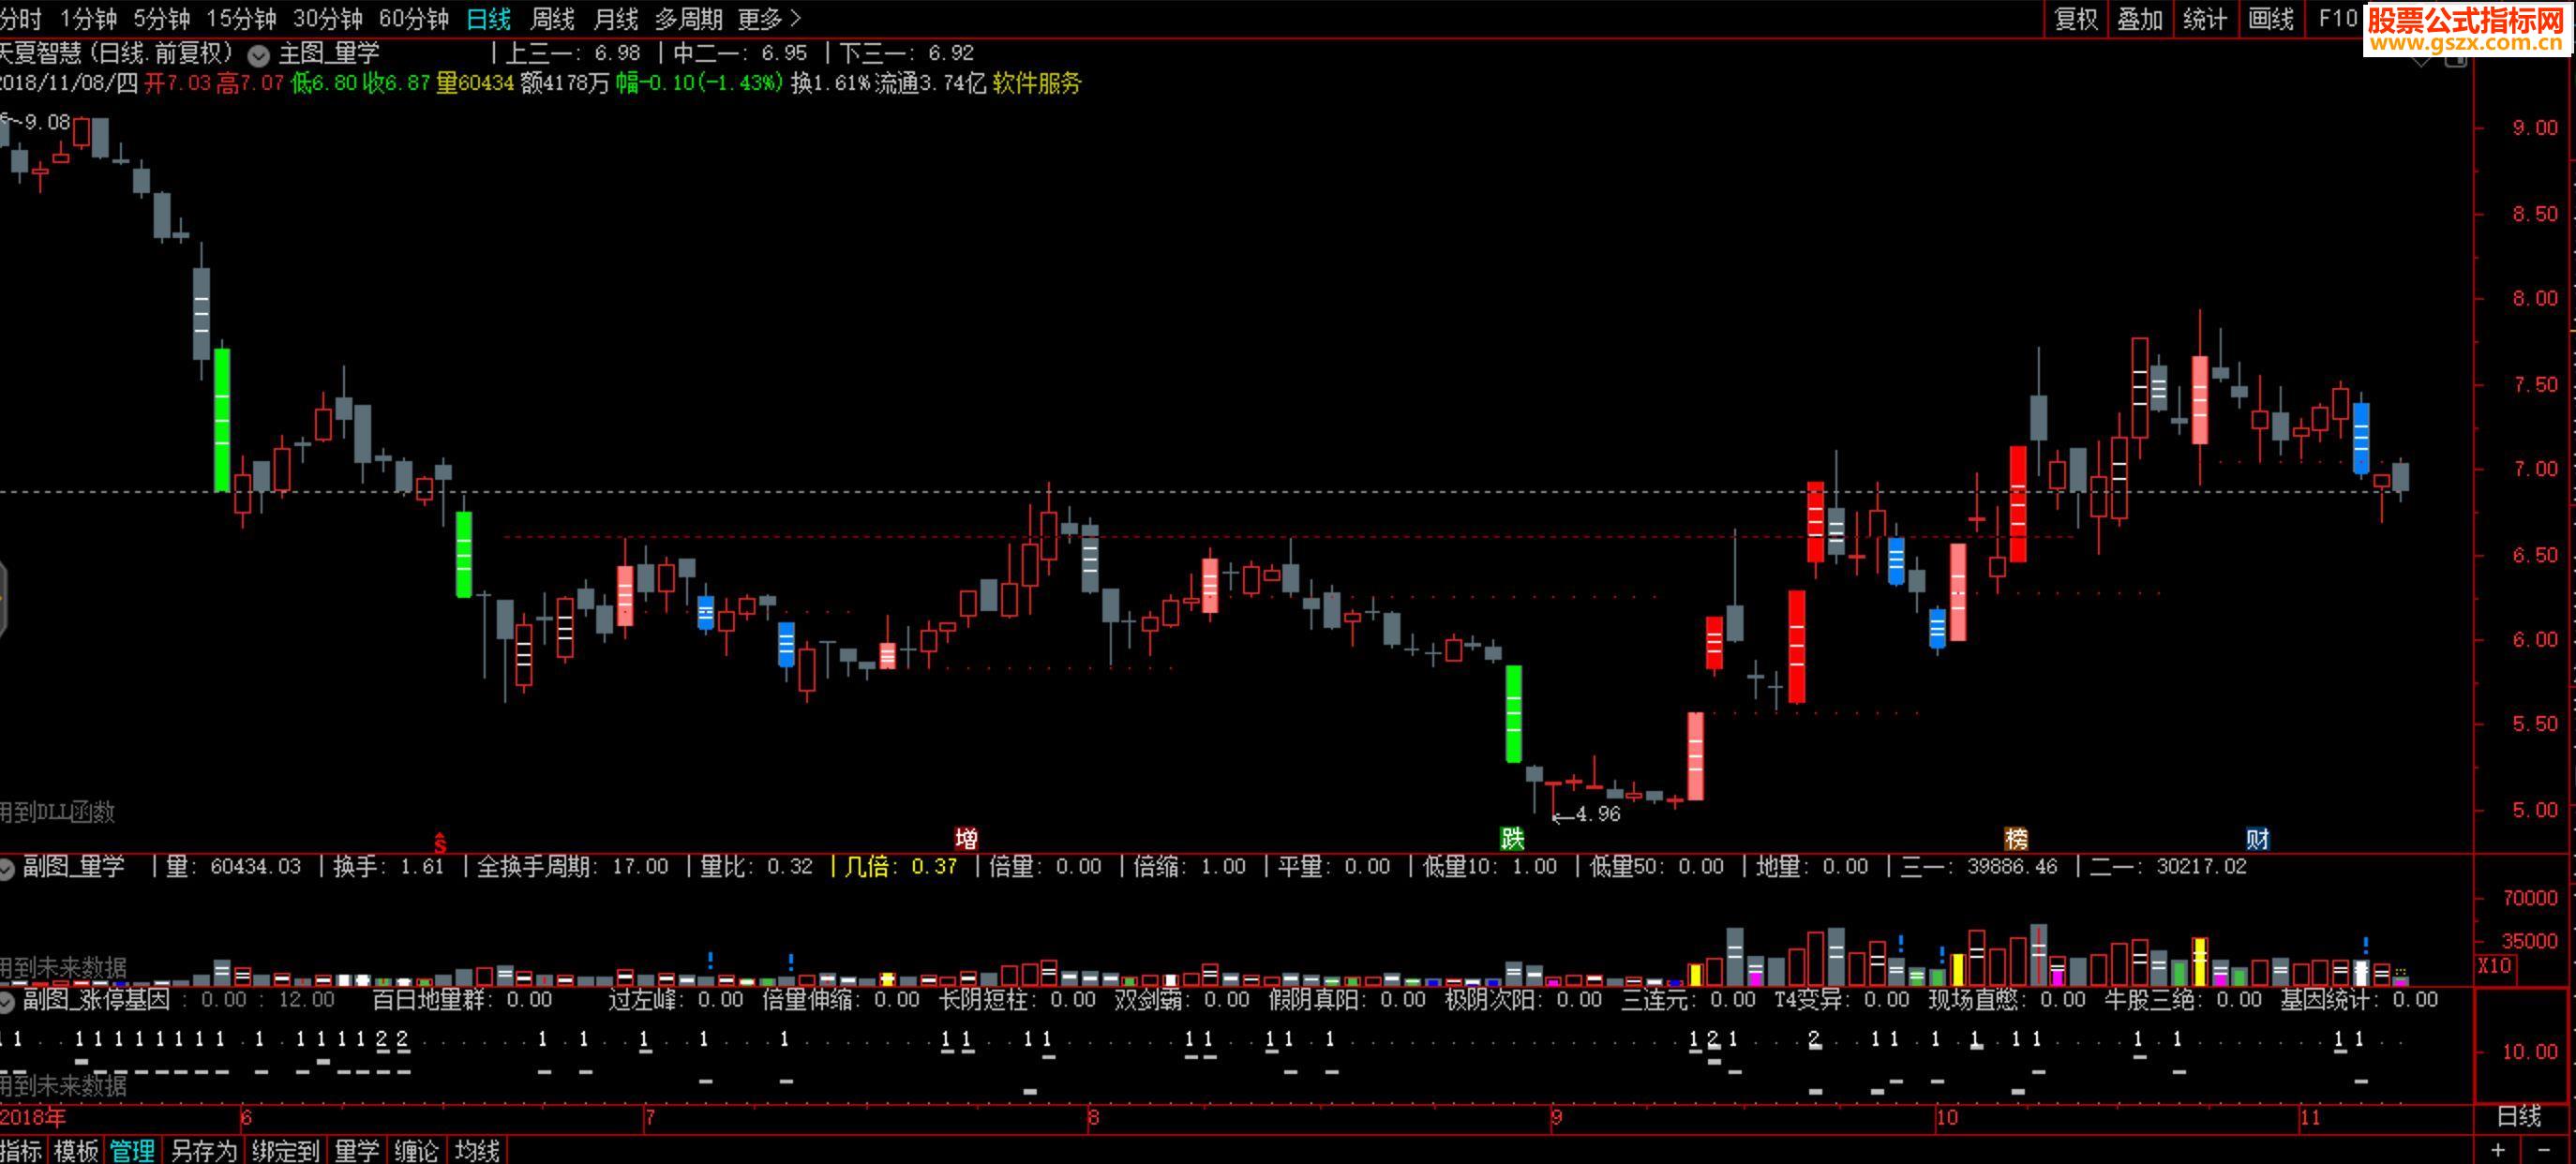The image size is (2576, 1164).
Task: Click the 基因统计: 0.00 value
Action: (2359, 1000)
